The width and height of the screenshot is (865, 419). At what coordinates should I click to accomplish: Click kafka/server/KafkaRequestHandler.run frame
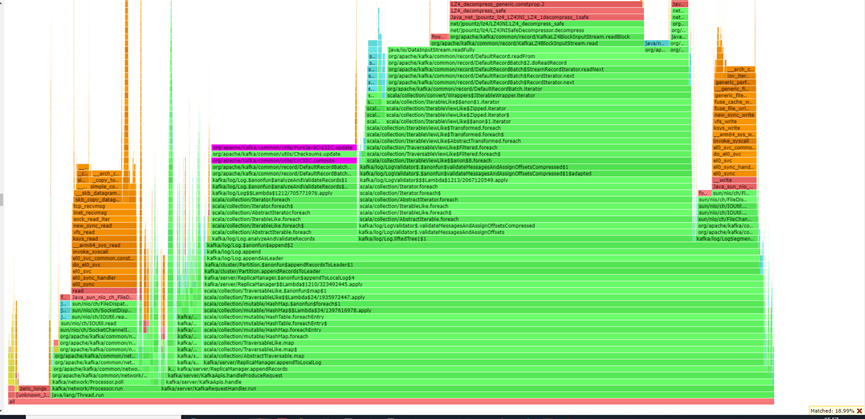click(467, 389)
